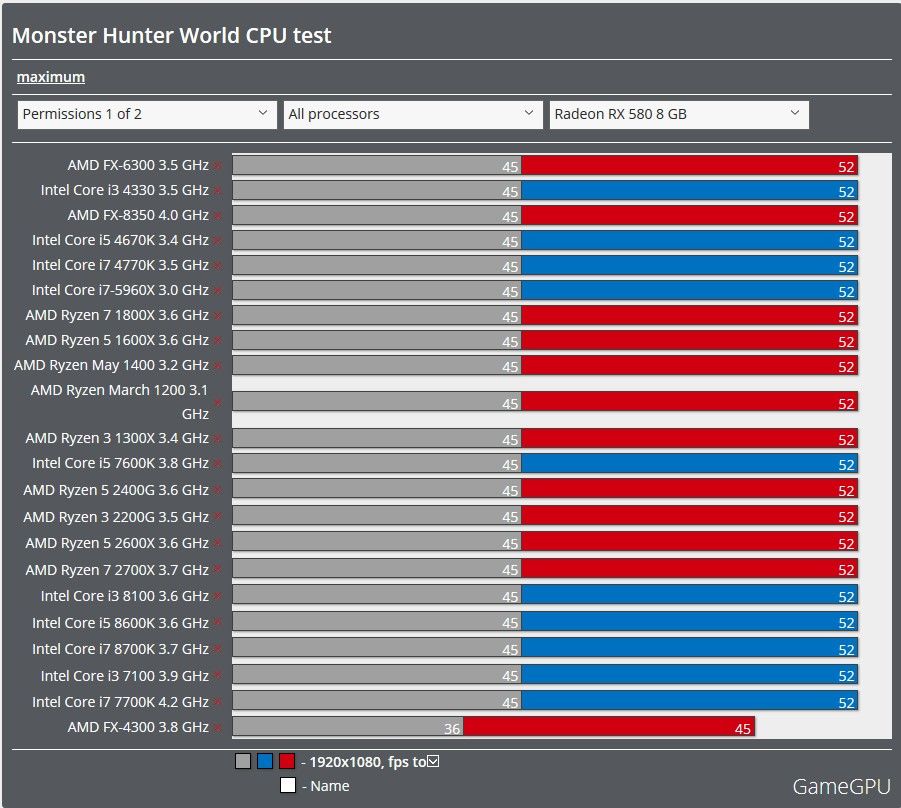The width and height of the screenshot is (901, 808).
Task: Remove AMD FX-6300 3.5 GHz via red X
Action: pos(218,166)
